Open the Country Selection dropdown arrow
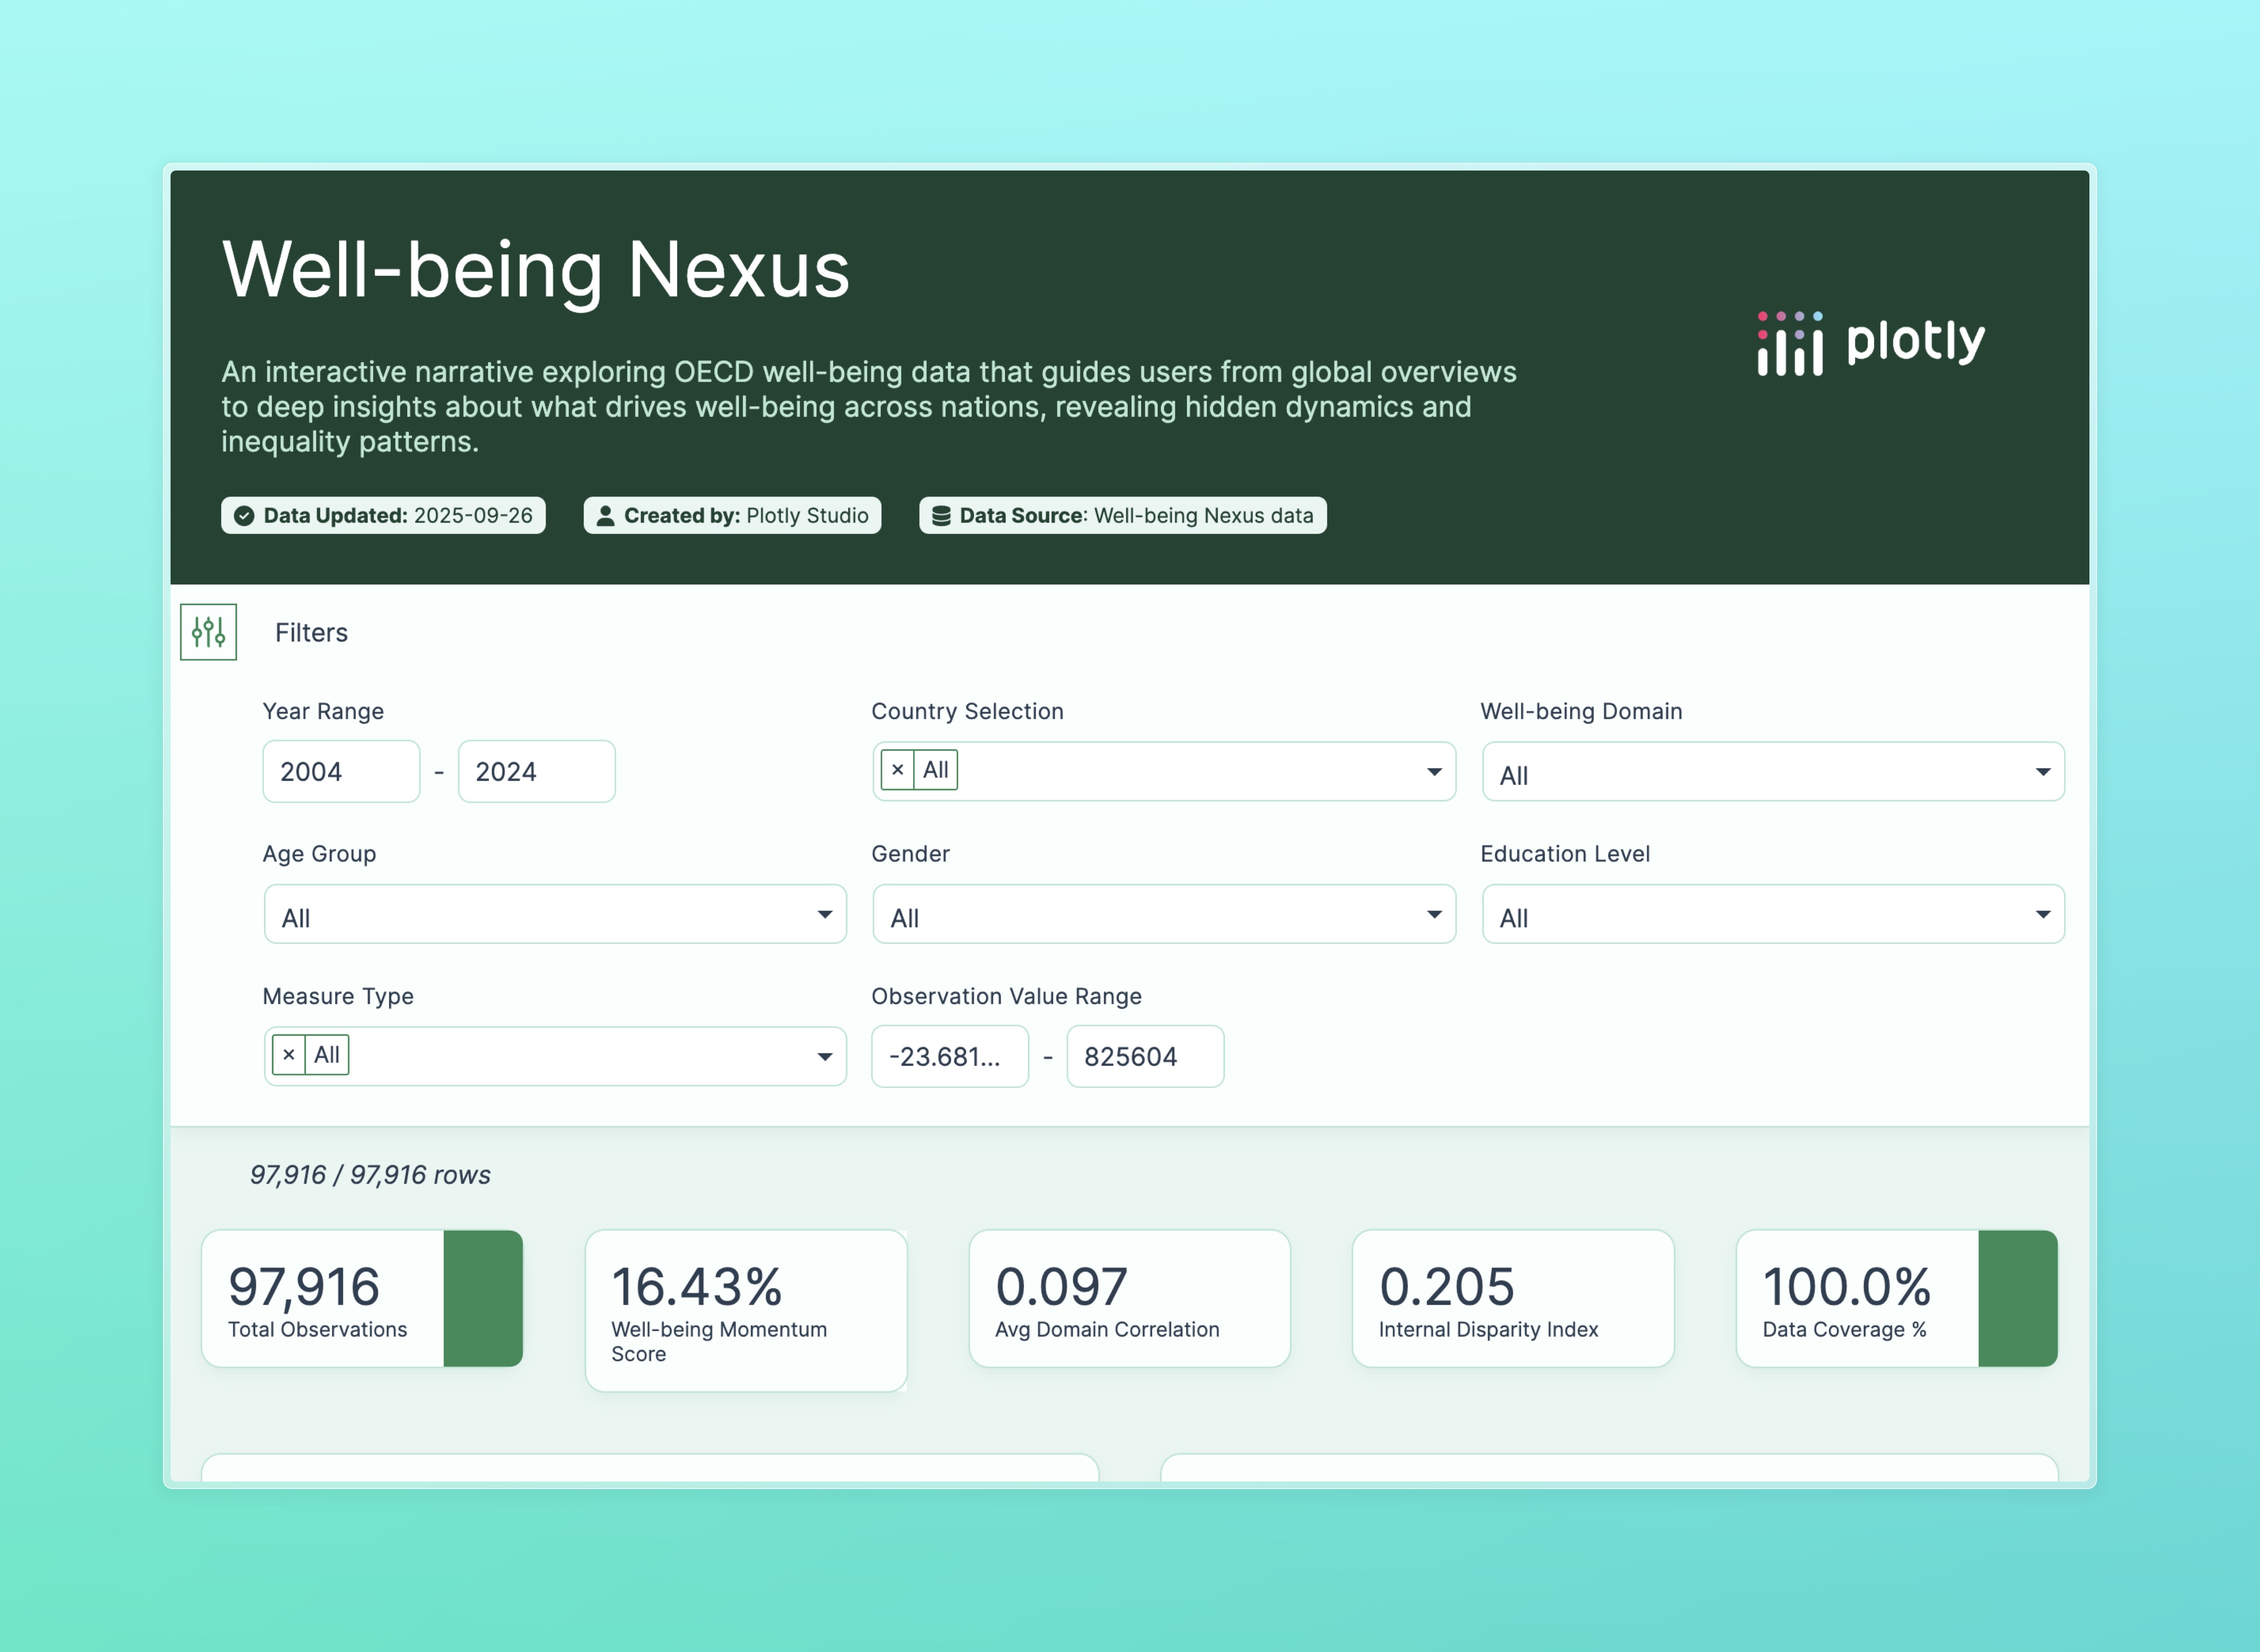Image resolution: width=2260 pixels, height=1652 pixels. pyautogui.click(x=1433, y=771)
